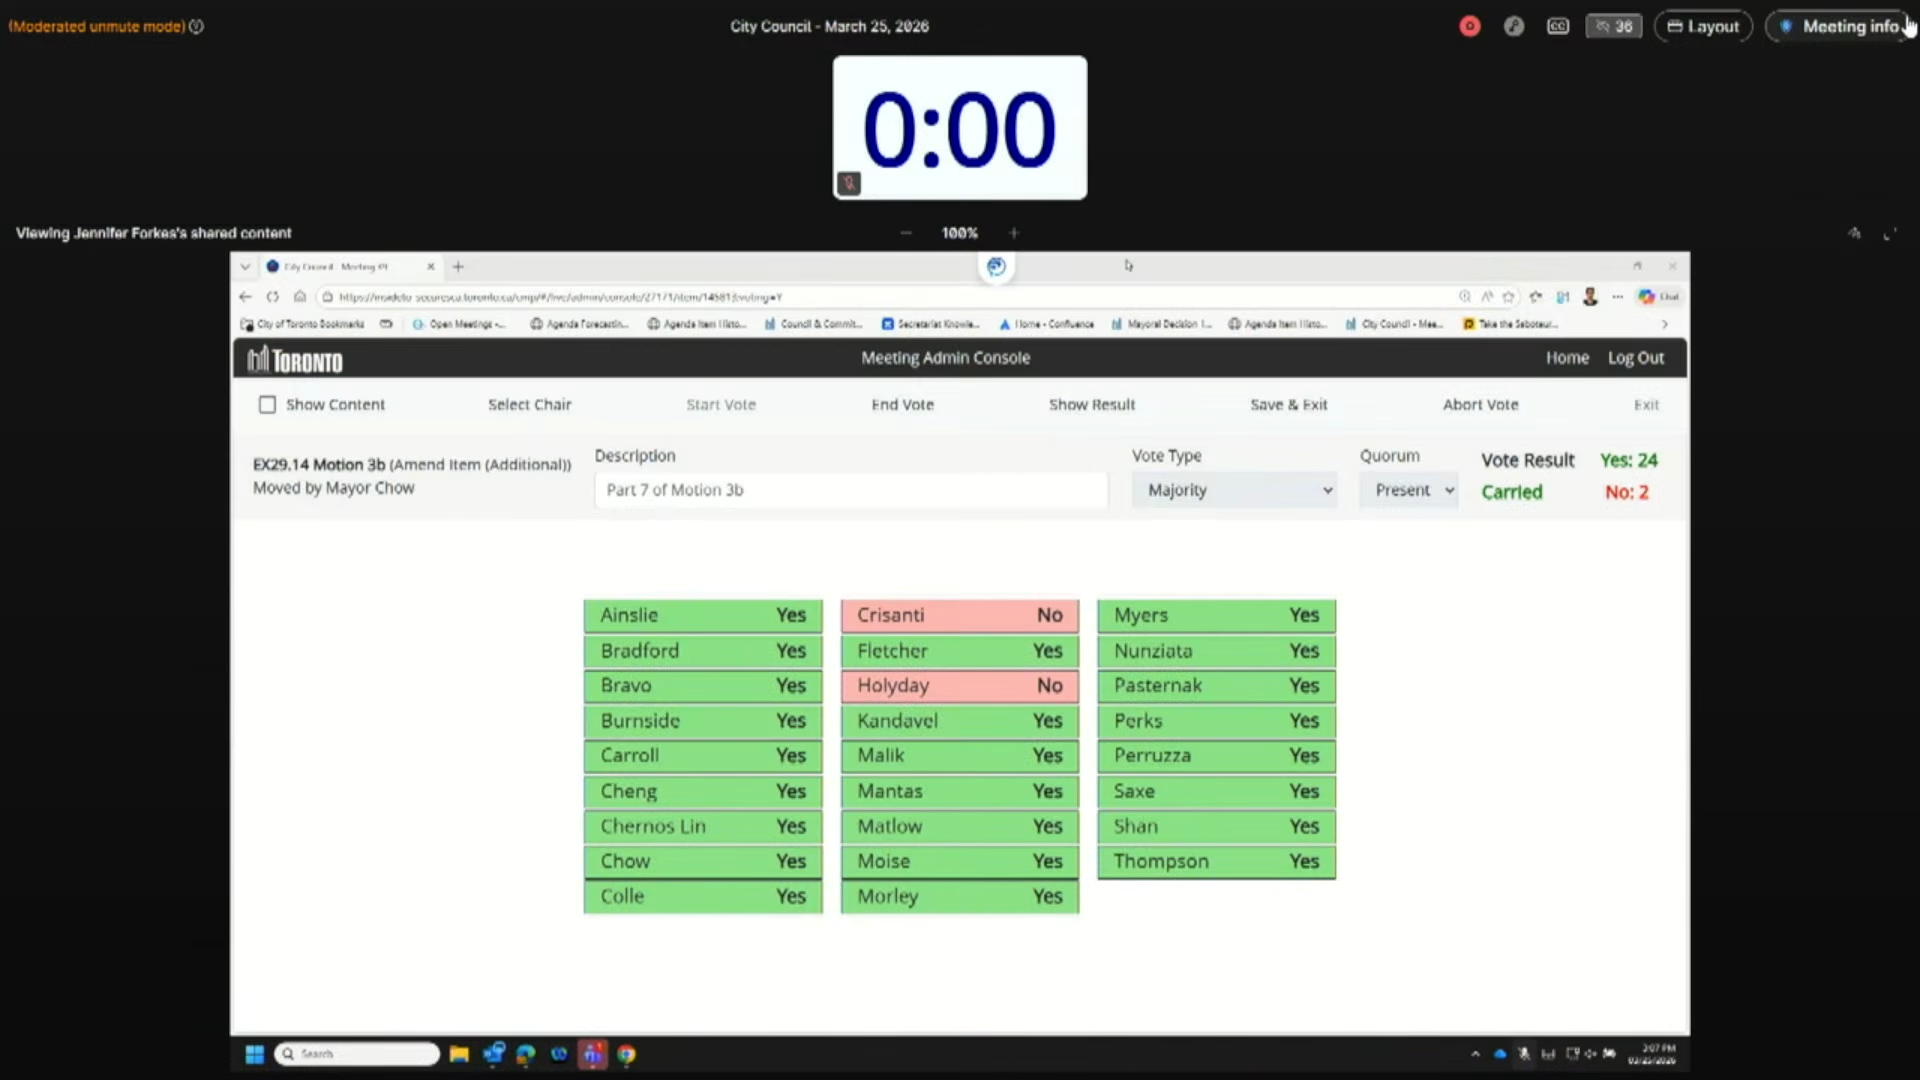This screenshot has width=1920, height=1080.
Task: Expand bookmarks bar overflow chevron
Action: pyautogui.click(x=1665, y=324)
